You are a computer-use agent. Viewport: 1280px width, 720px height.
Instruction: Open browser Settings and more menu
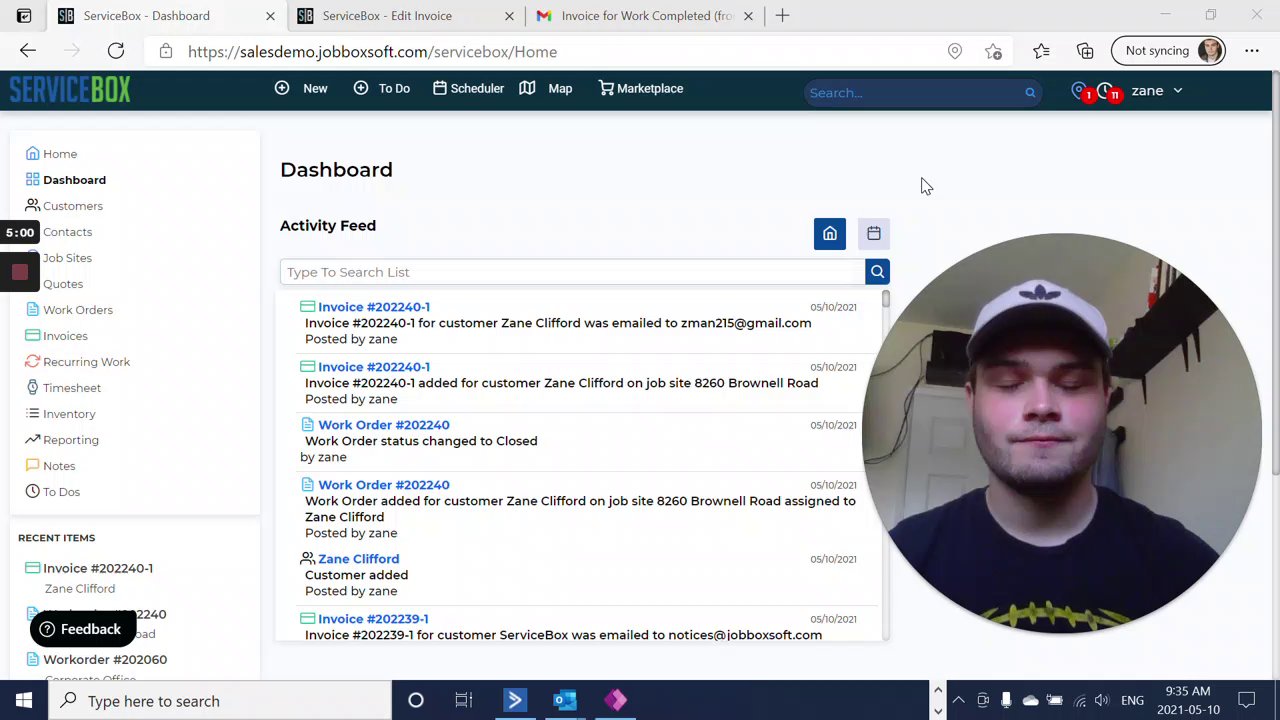[1252, 51]
